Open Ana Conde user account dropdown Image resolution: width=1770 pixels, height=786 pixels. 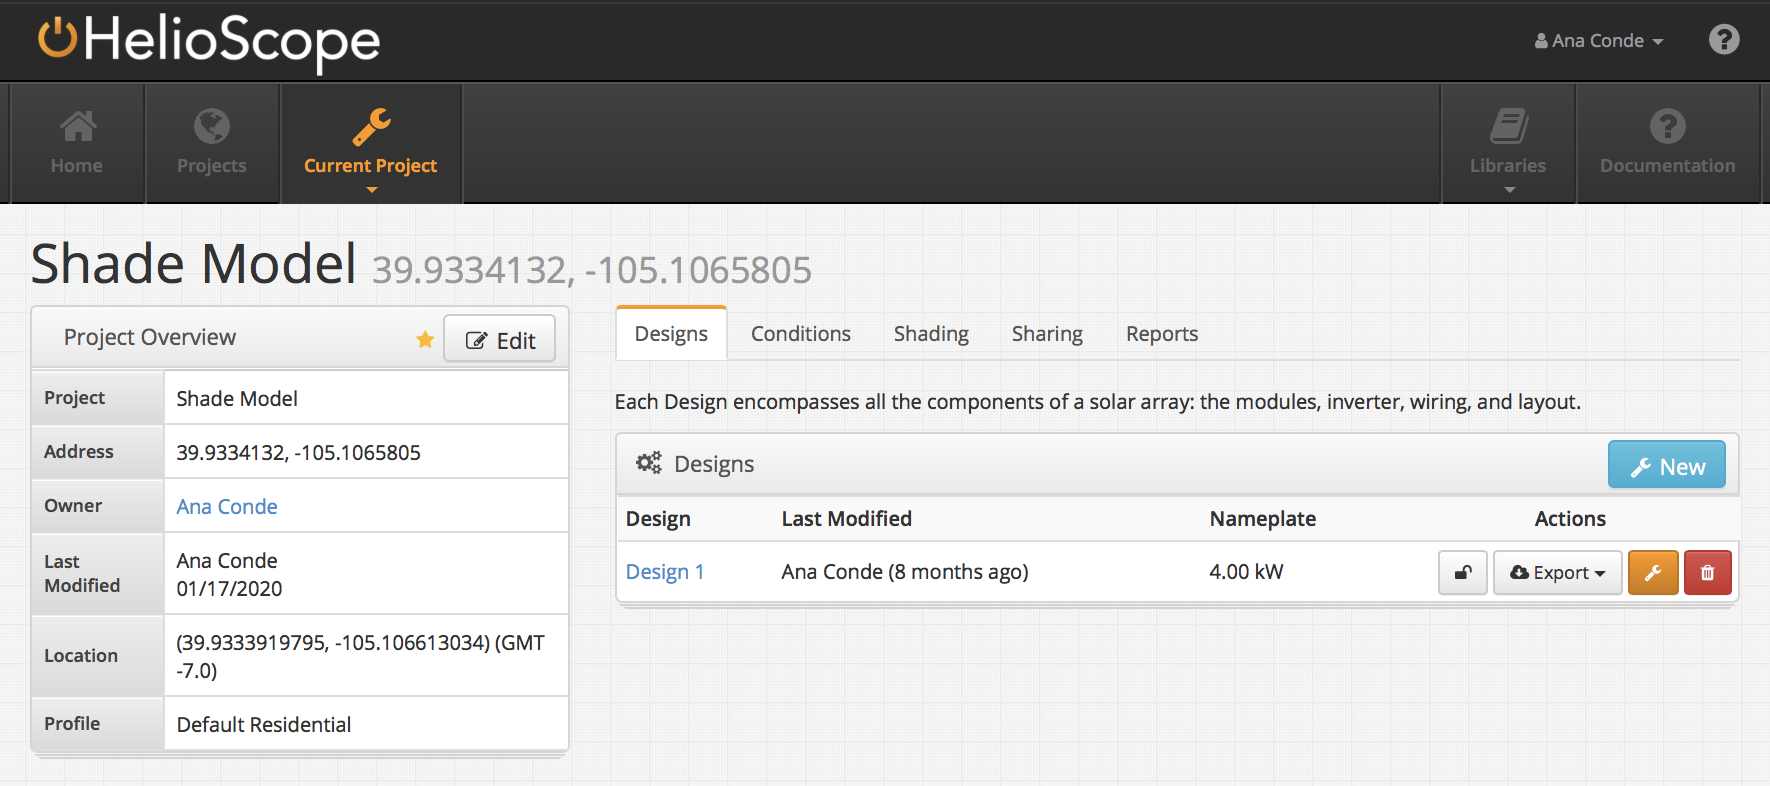pos(1599,41)
